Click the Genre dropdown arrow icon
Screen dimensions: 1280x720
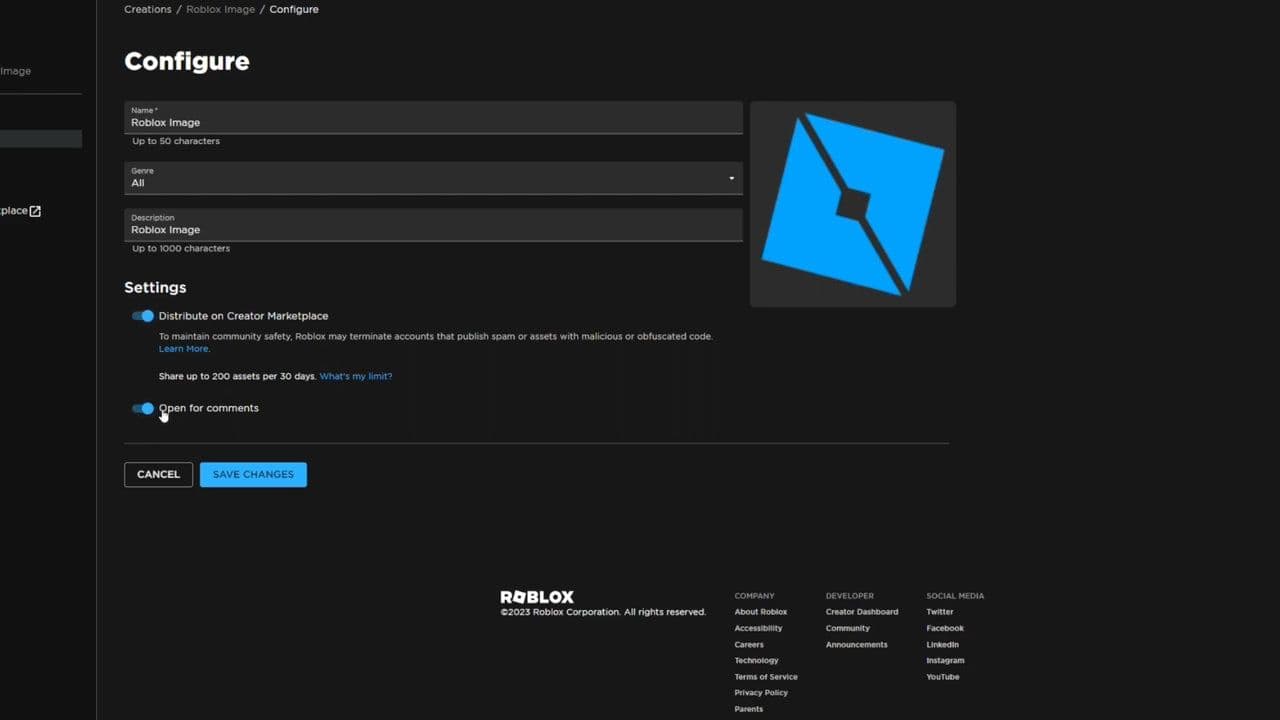731,177
